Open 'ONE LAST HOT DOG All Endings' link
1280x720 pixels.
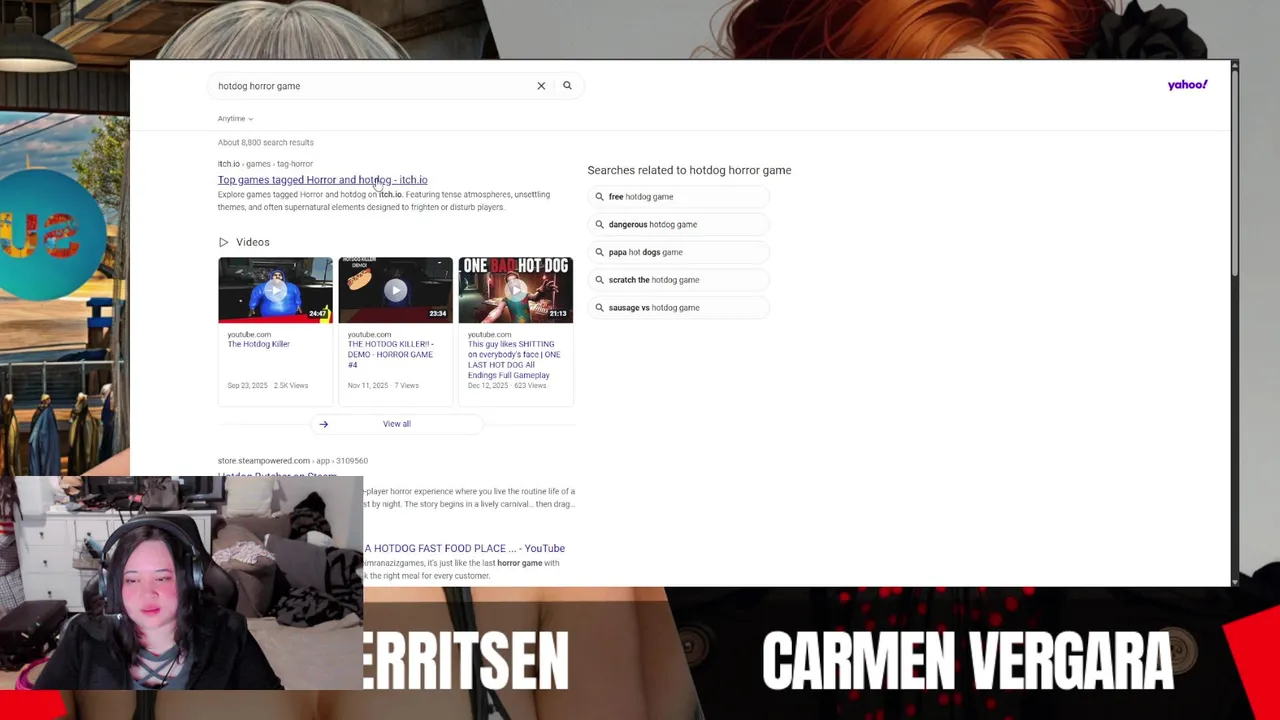[x=514, y=360]
